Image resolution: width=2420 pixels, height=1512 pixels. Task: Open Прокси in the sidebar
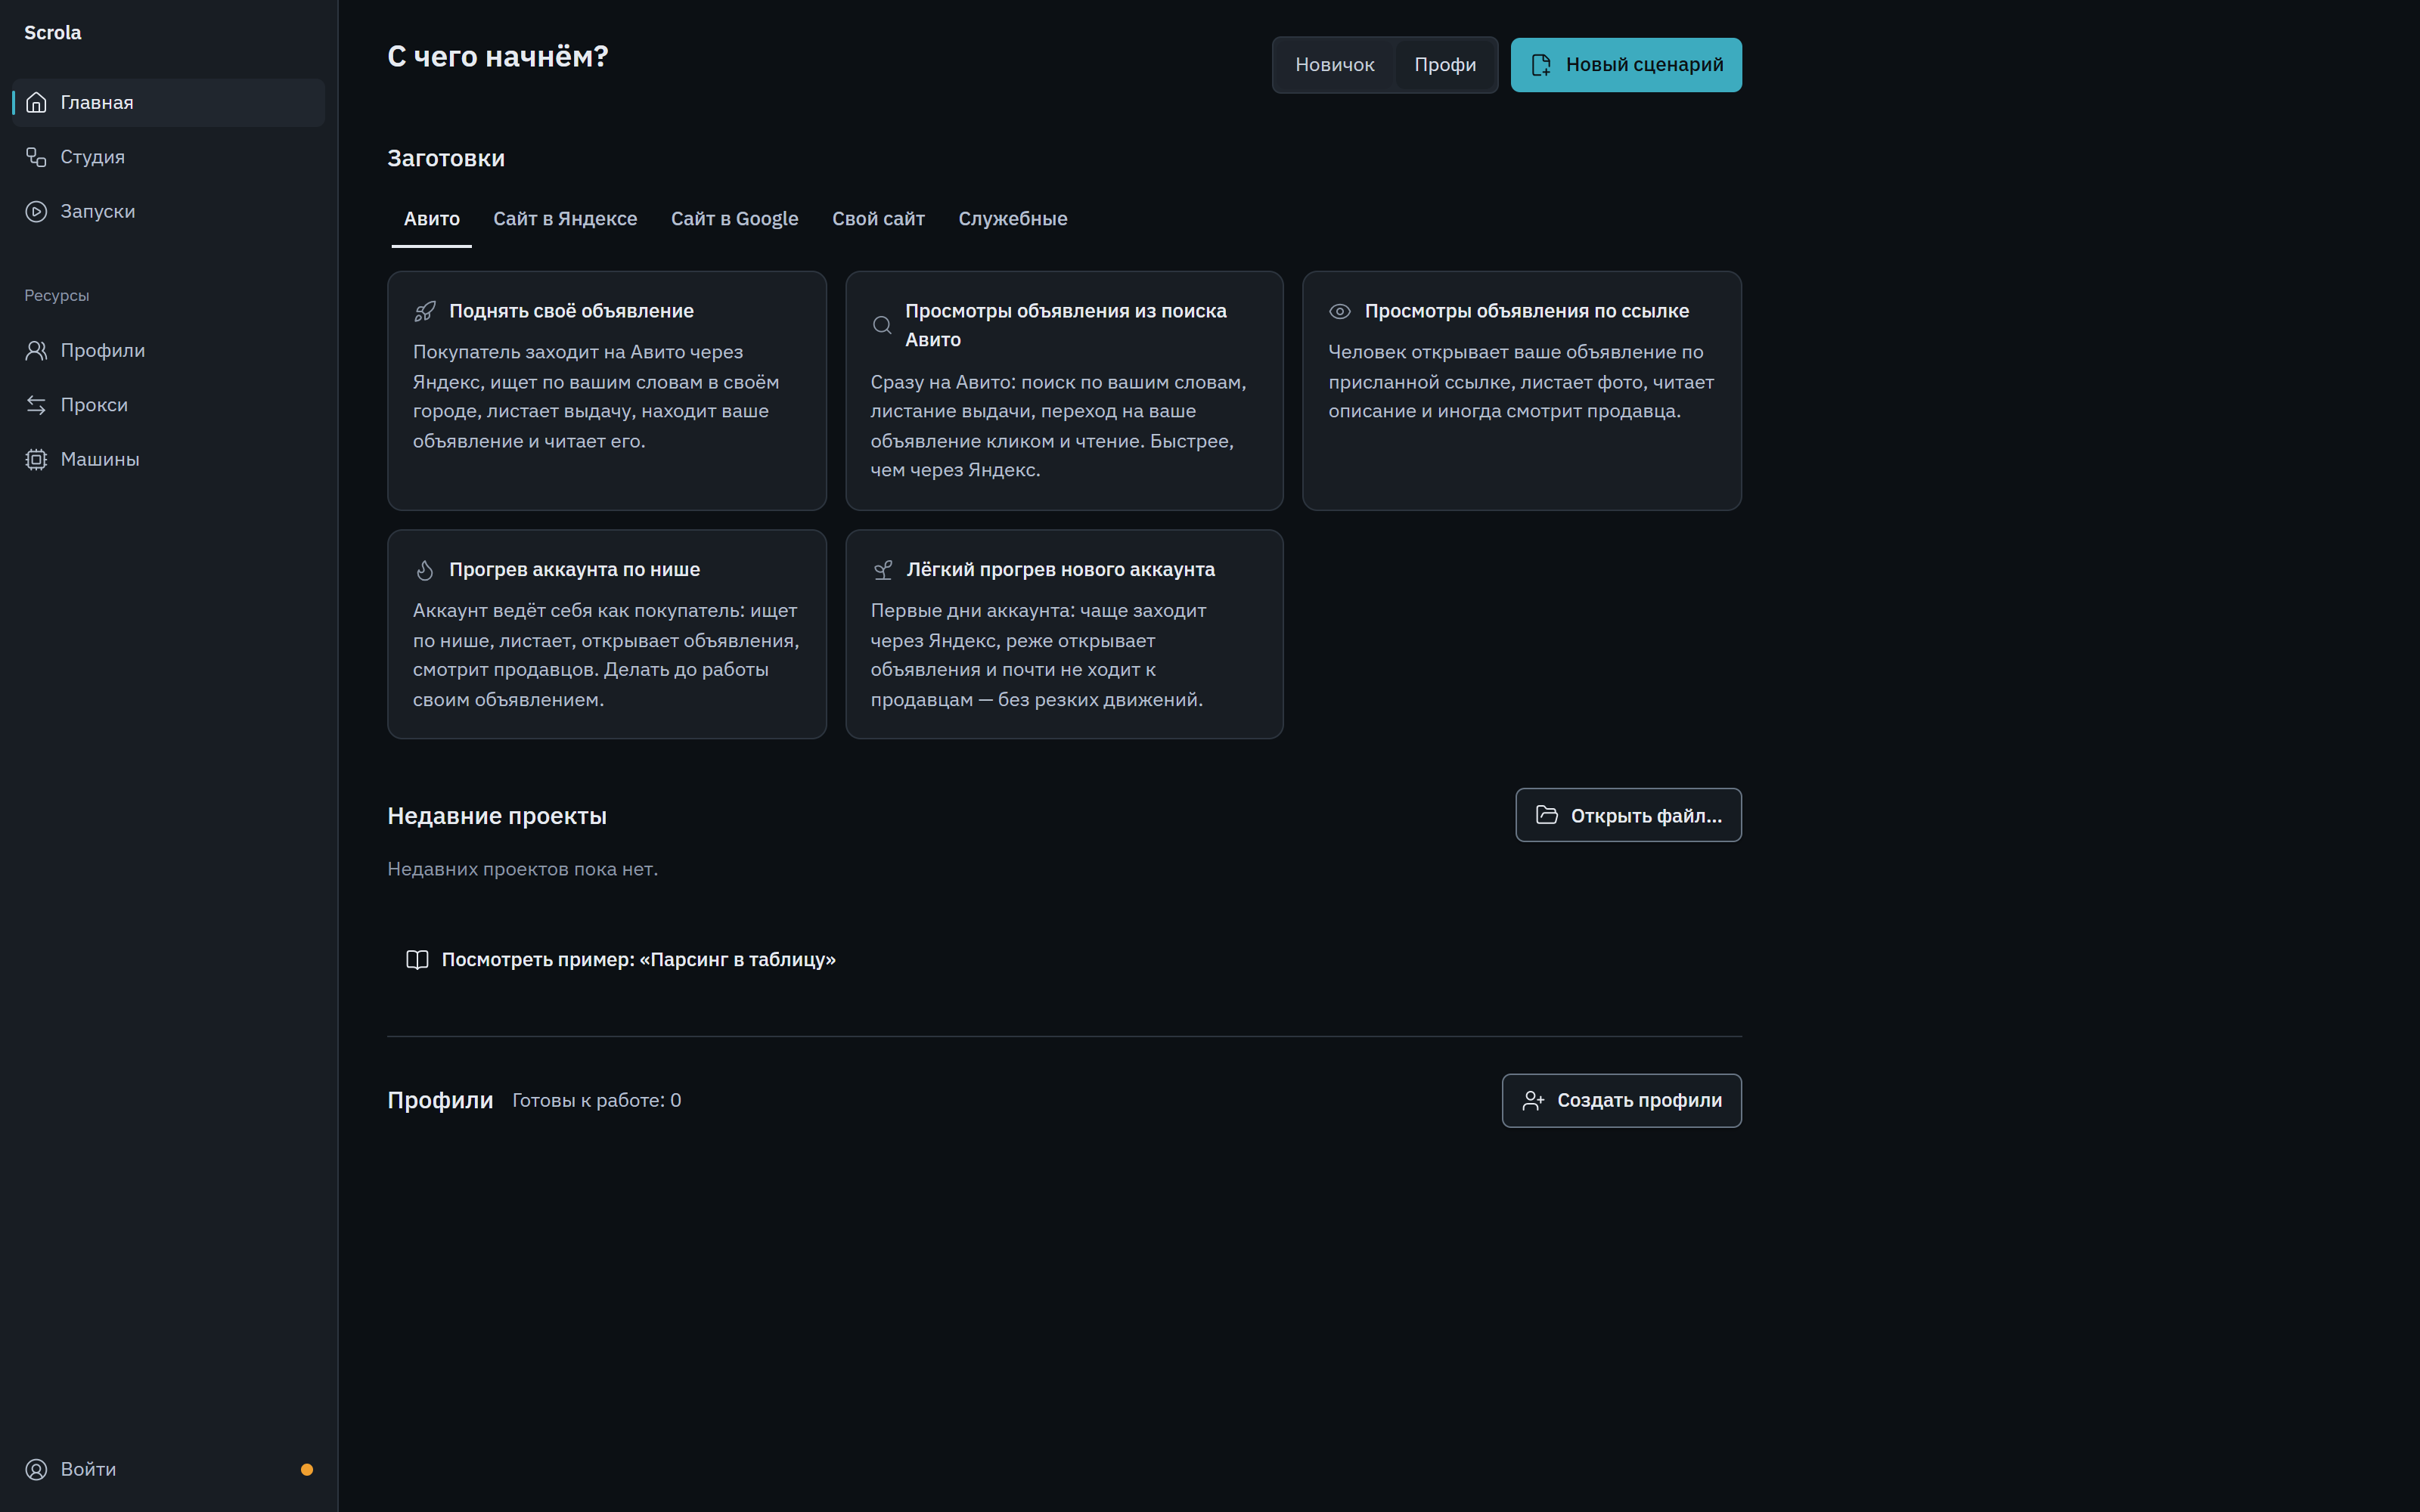click(x=169, y=405)
